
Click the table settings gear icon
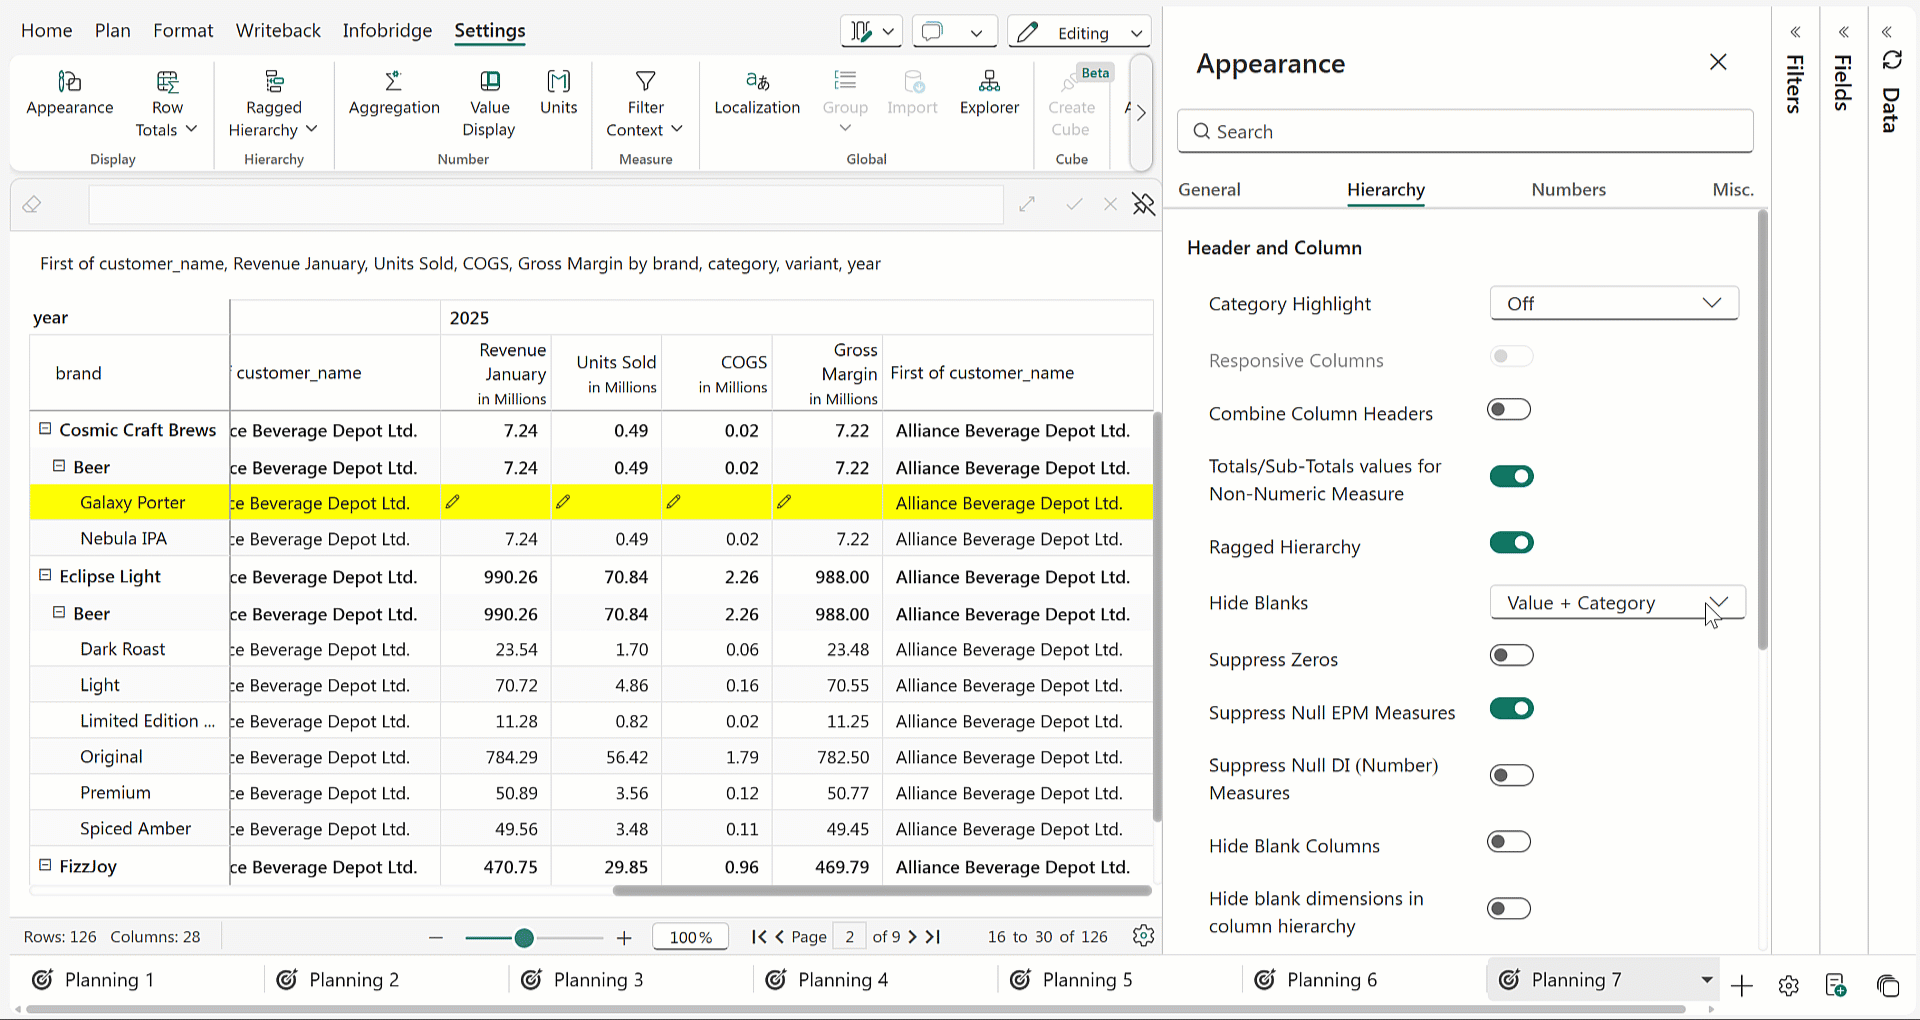[x=1143, y=936]
